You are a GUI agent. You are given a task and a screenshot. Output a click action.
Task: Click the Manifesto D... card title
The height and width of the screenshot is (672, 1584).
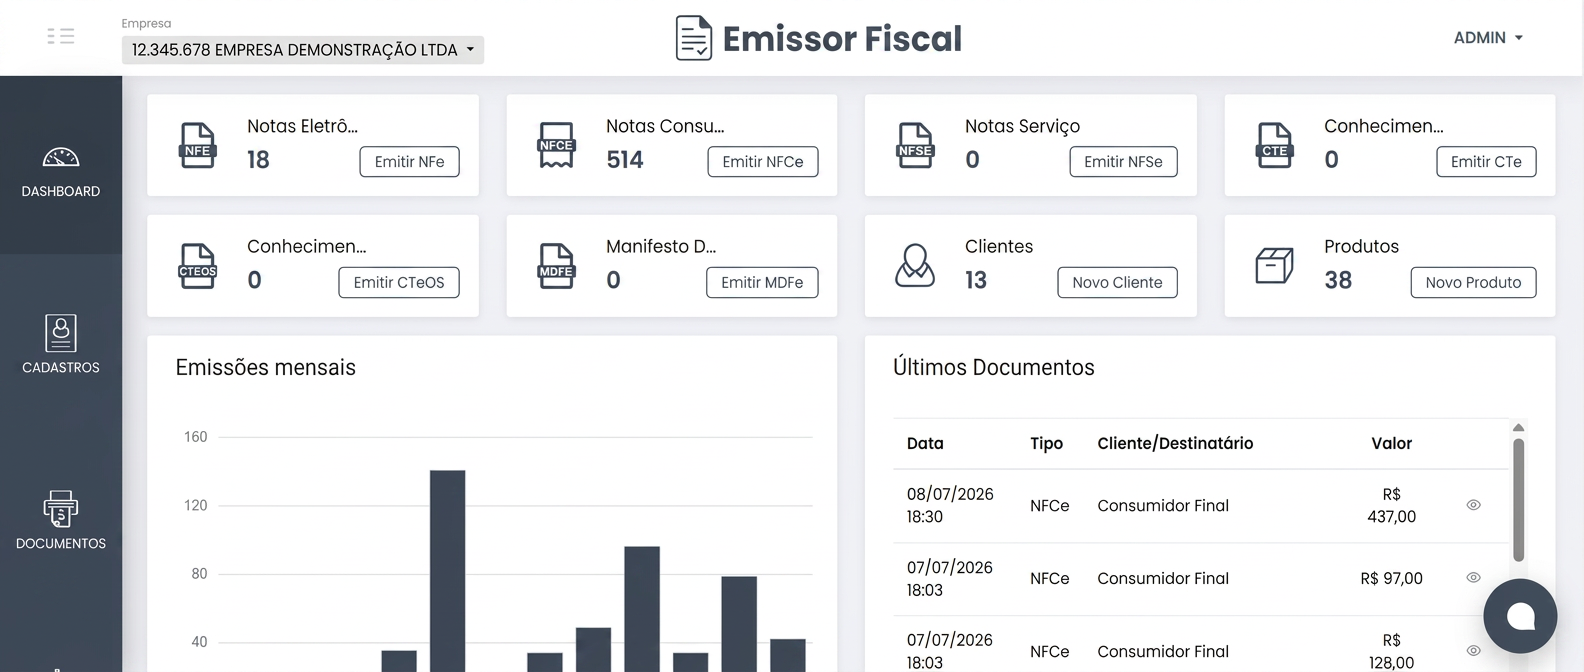coord(661,247)
